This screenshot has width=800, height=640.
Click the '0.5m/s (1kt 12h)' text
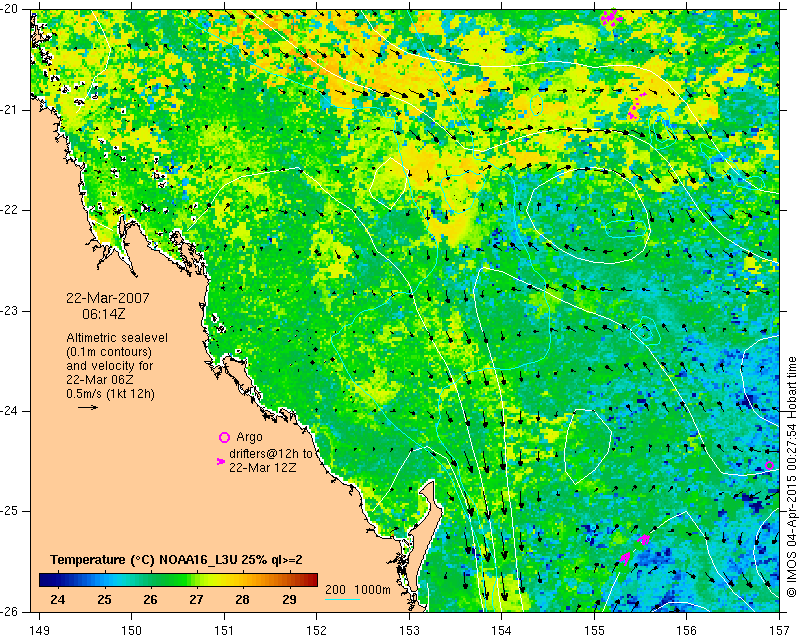110,394
